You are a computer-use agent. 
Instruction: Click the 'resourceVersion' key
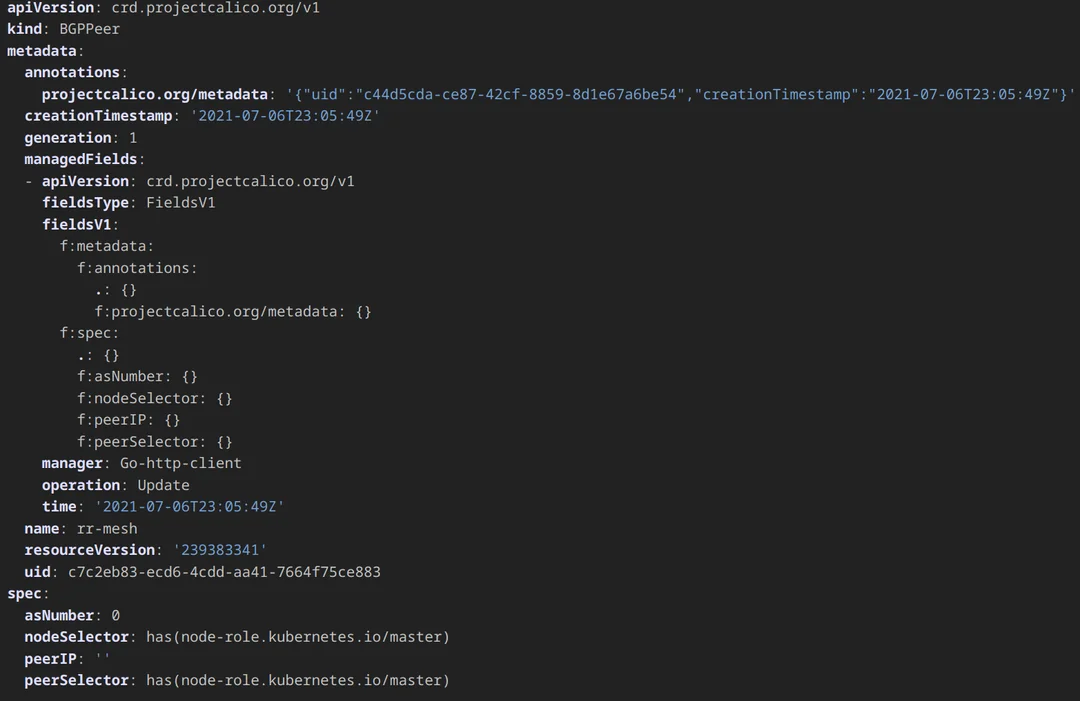click(x=90, y=550)
